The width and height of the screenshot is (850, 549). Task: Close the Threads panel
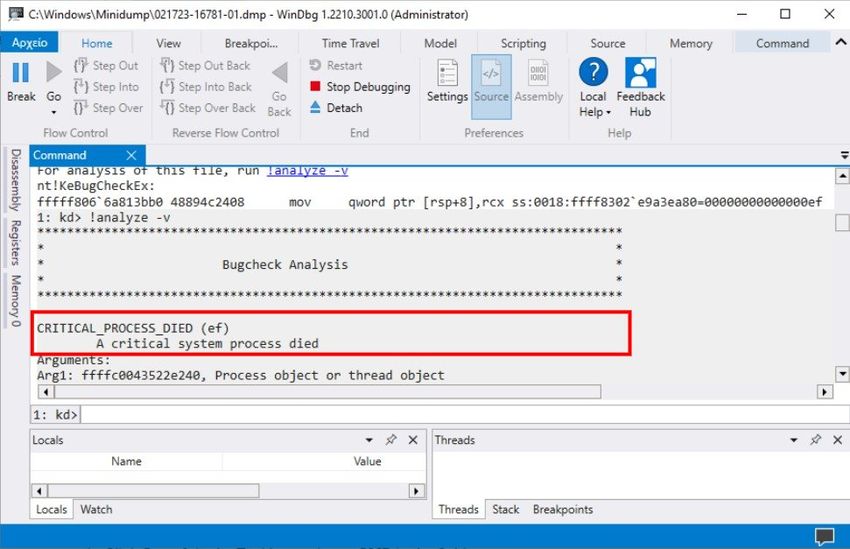click(x=838, y=440)
